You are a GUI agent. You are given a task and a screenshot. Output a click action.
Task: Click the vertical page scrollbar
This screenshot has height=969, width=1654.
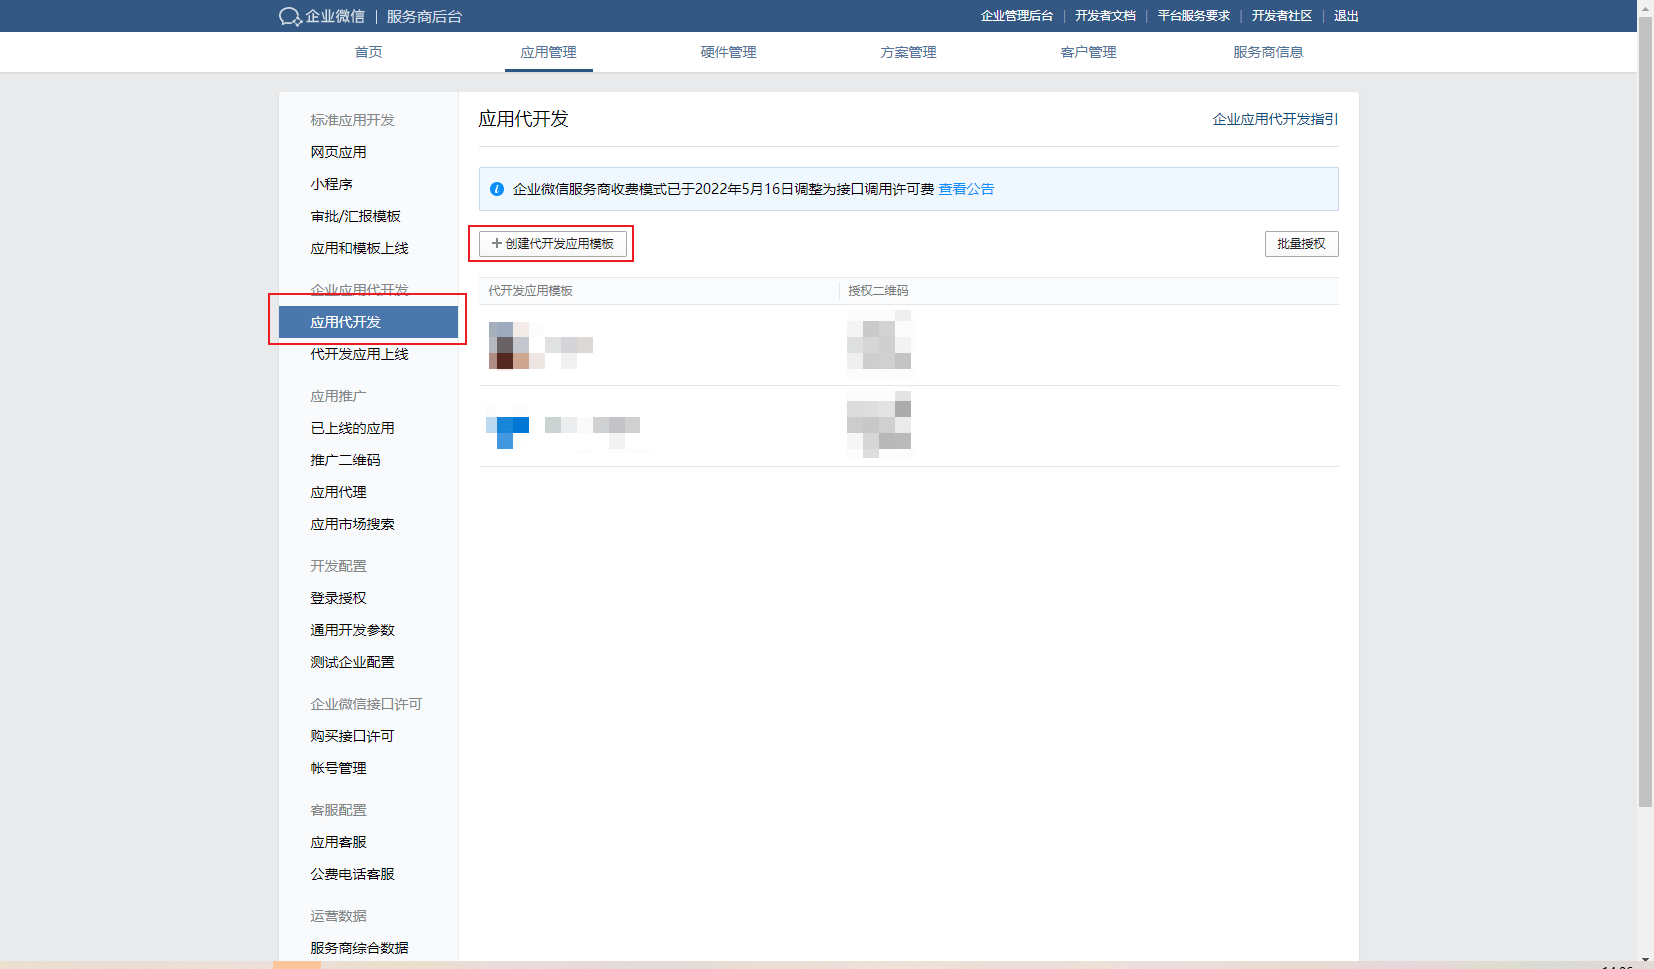(x=1645, y=400)
